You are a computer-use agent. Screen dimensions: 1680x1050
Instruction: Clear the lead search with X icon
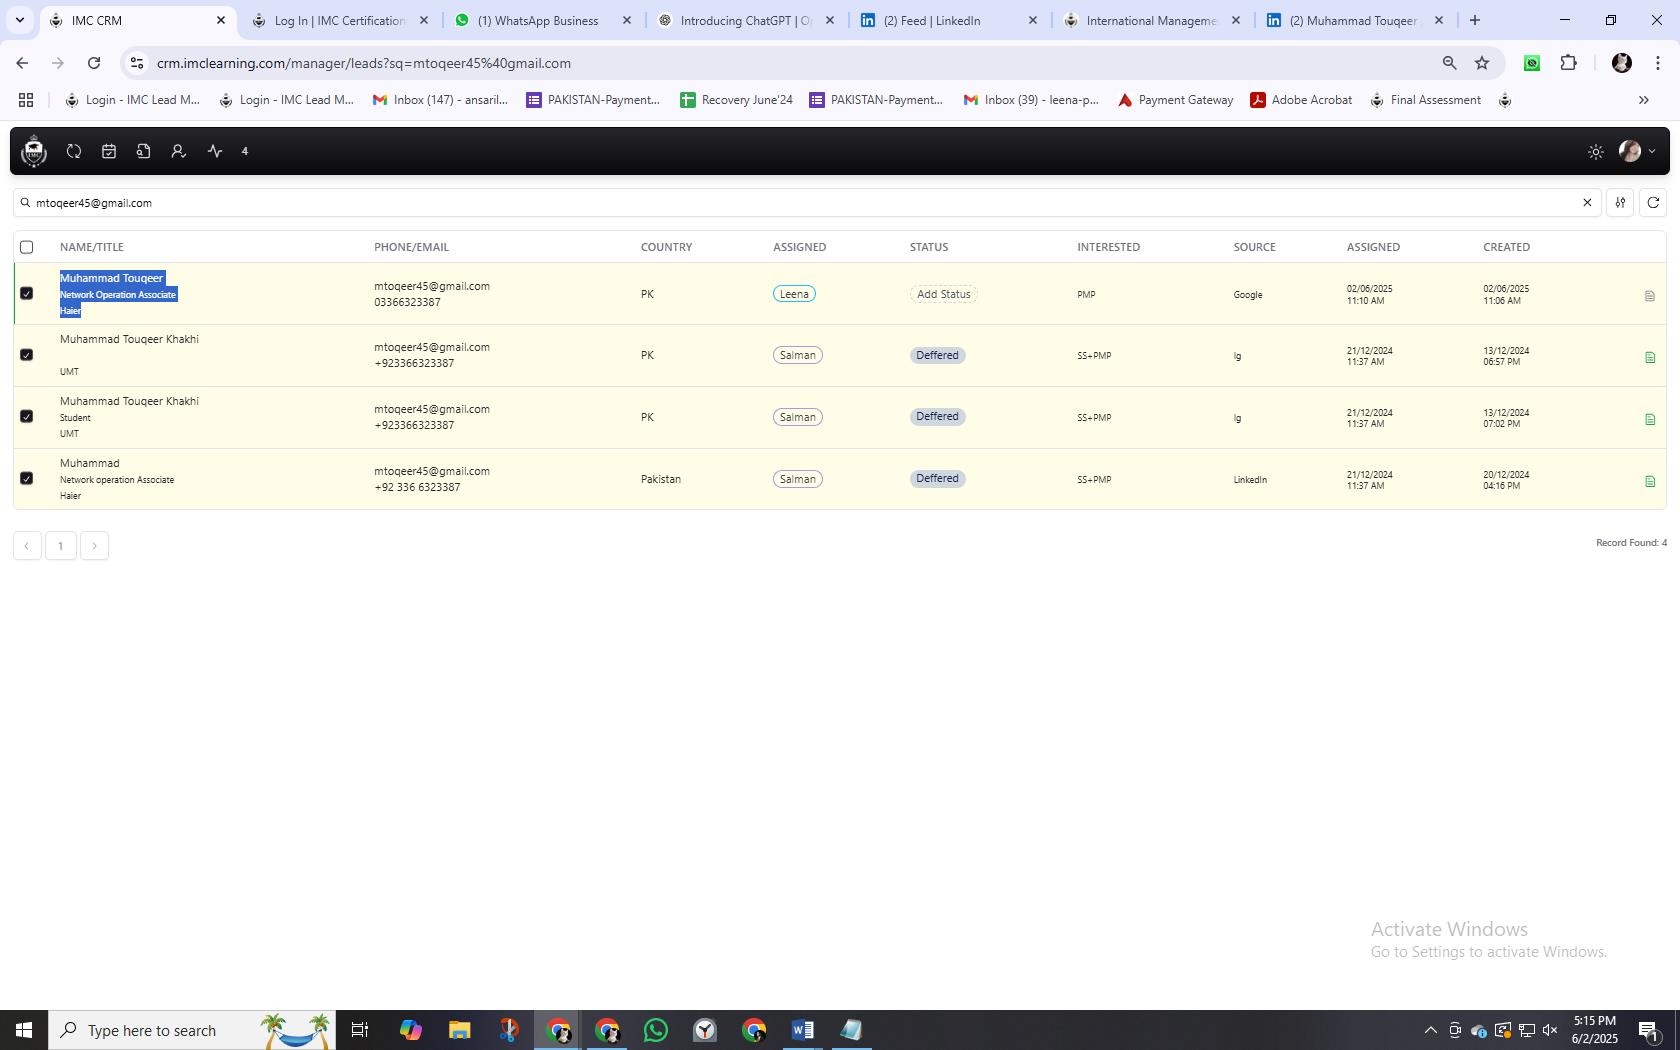point(1587,203)
